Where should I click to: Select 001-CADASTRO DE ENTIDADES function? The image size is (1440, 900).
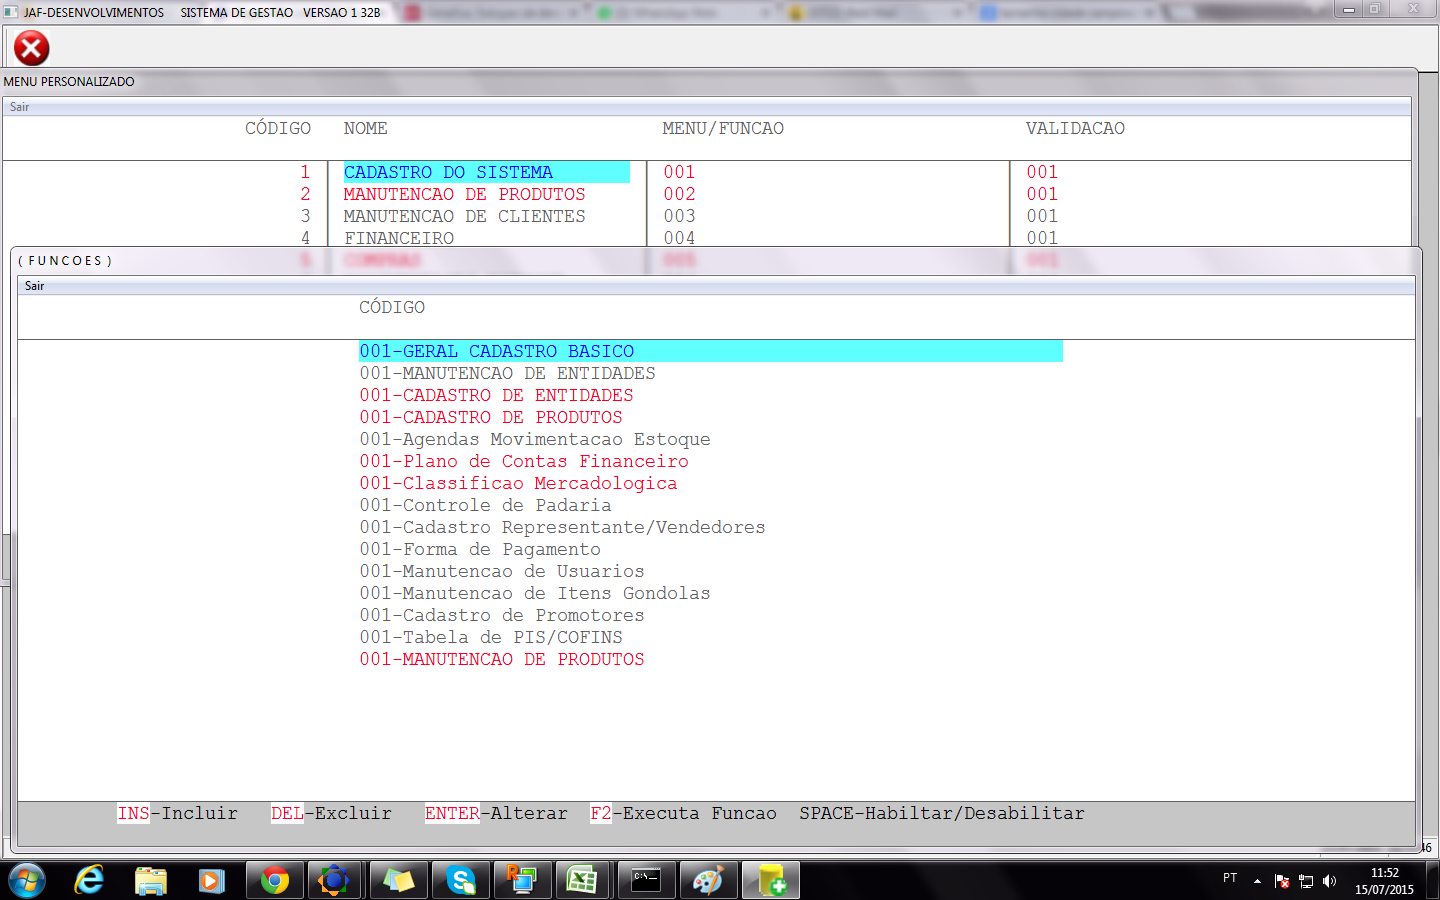pos(496,396)
